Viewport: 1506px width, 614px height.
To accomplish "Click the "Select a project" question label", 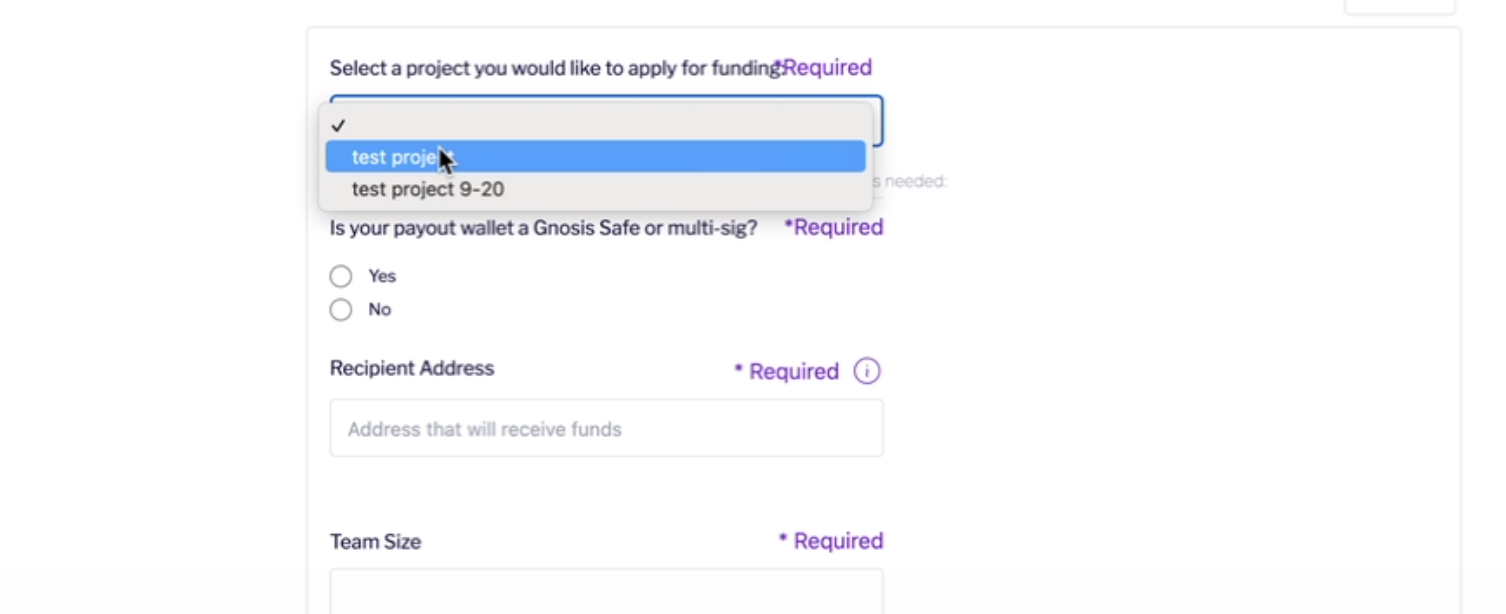I will pyautogui.click(x=556, y=68).
